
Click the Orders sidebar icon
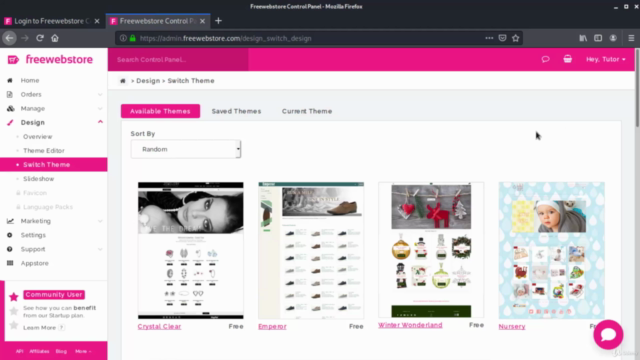tap(10, 94)
